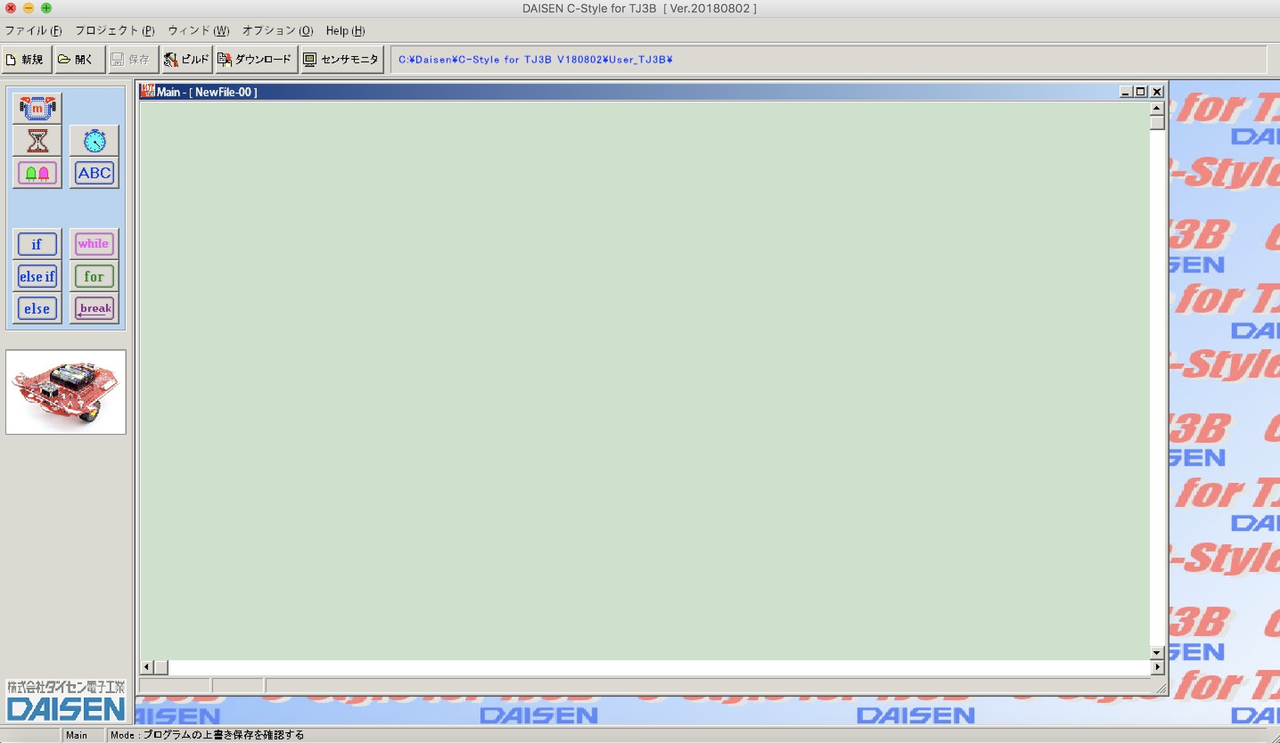
Task: Select the motor command icon
Action: pyautogui.click(x=37, y=107)
